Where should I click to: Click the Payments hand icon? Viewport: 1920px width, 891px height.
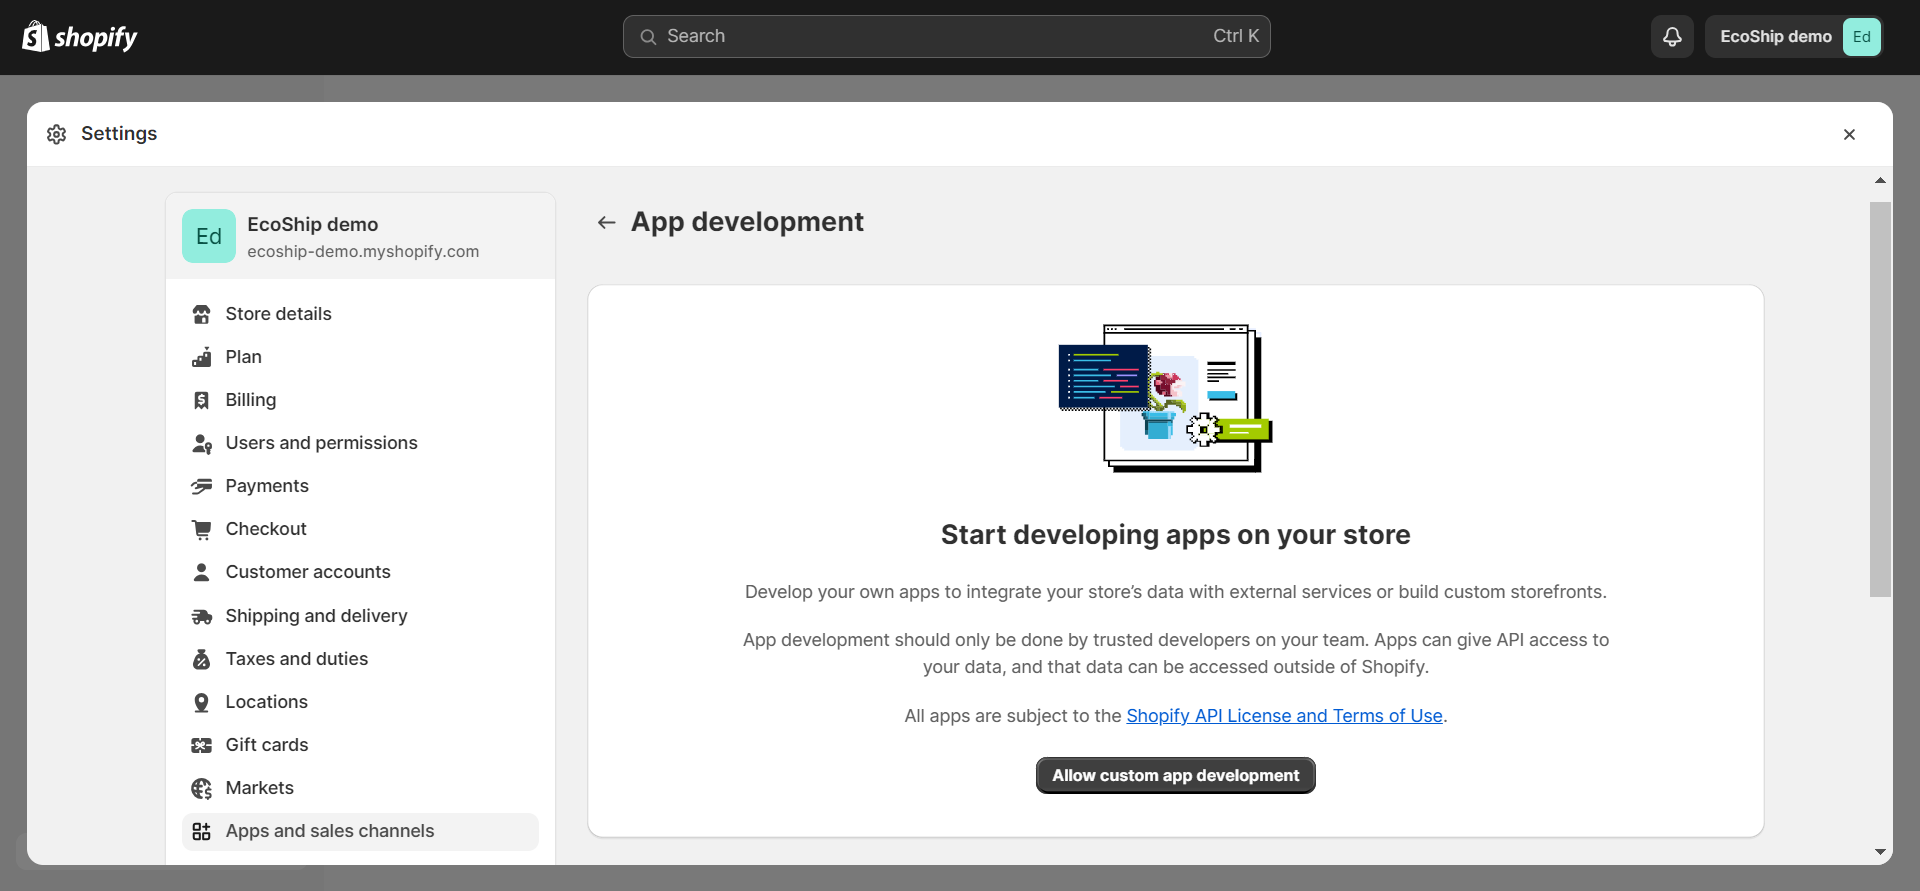click(x=202, y=486)
